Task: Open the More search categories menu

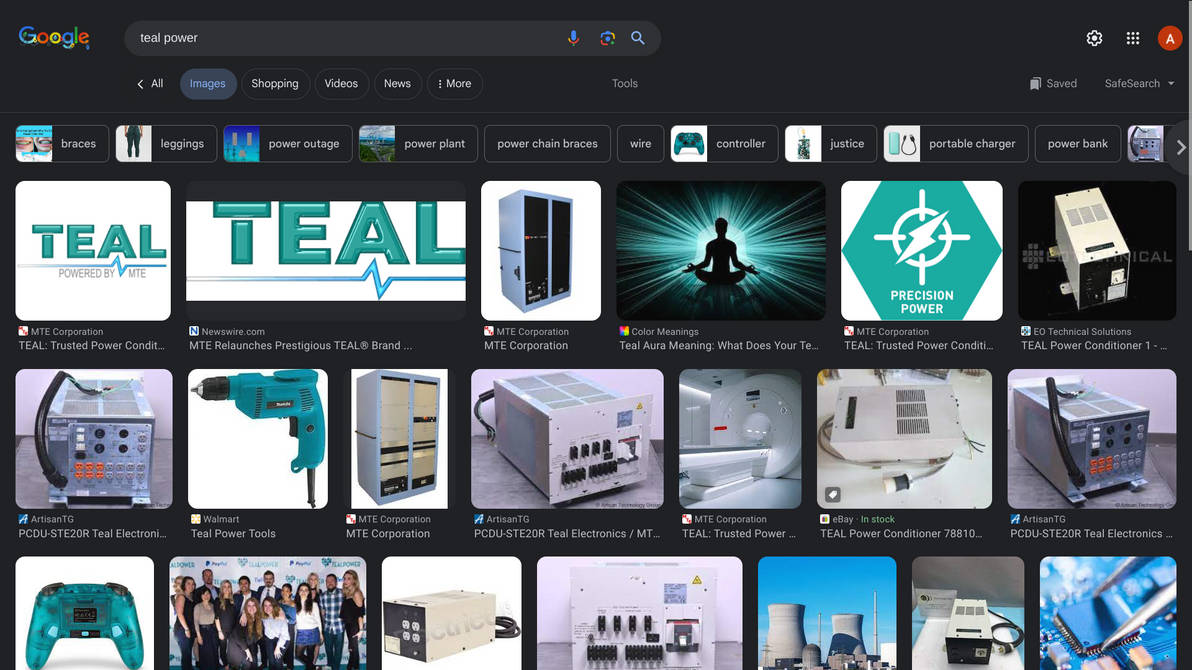Action: click(455, 84)
